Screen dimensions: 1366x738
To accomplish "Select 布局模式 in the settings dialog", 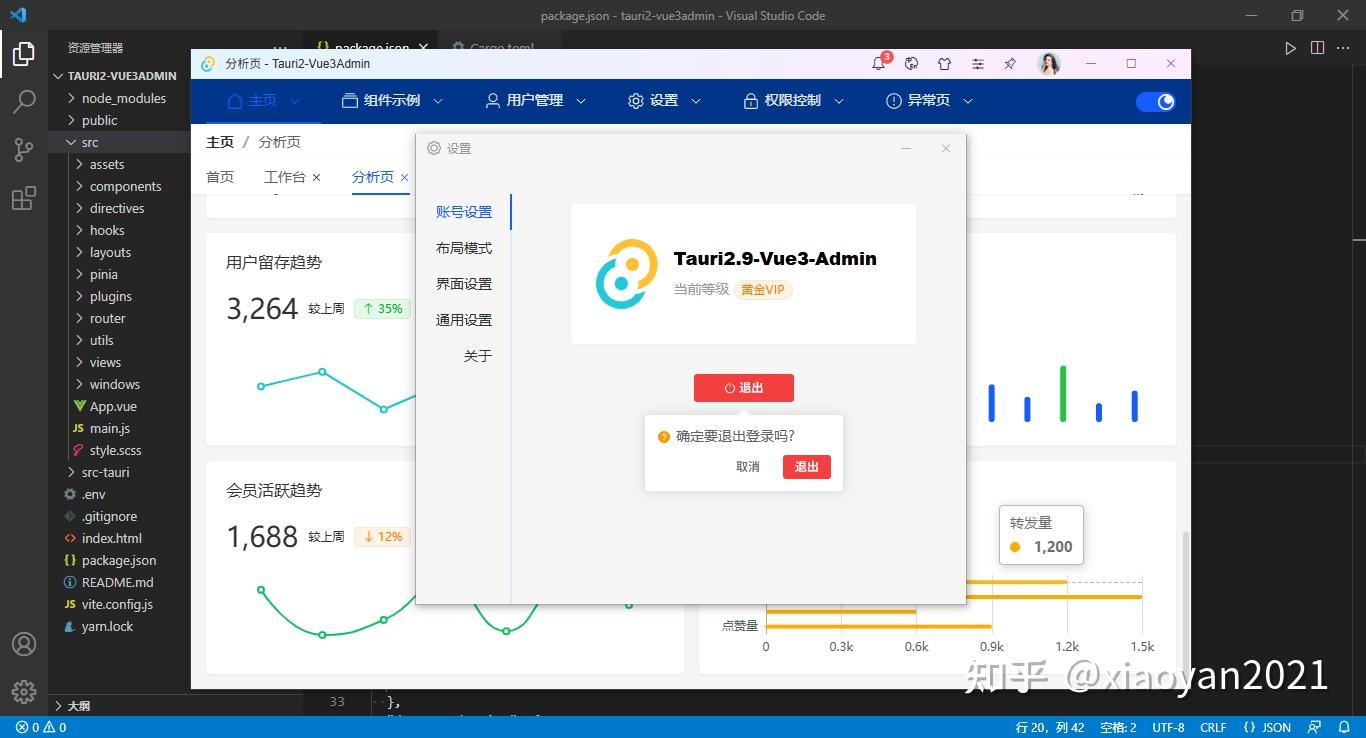I will pos(466,247).
